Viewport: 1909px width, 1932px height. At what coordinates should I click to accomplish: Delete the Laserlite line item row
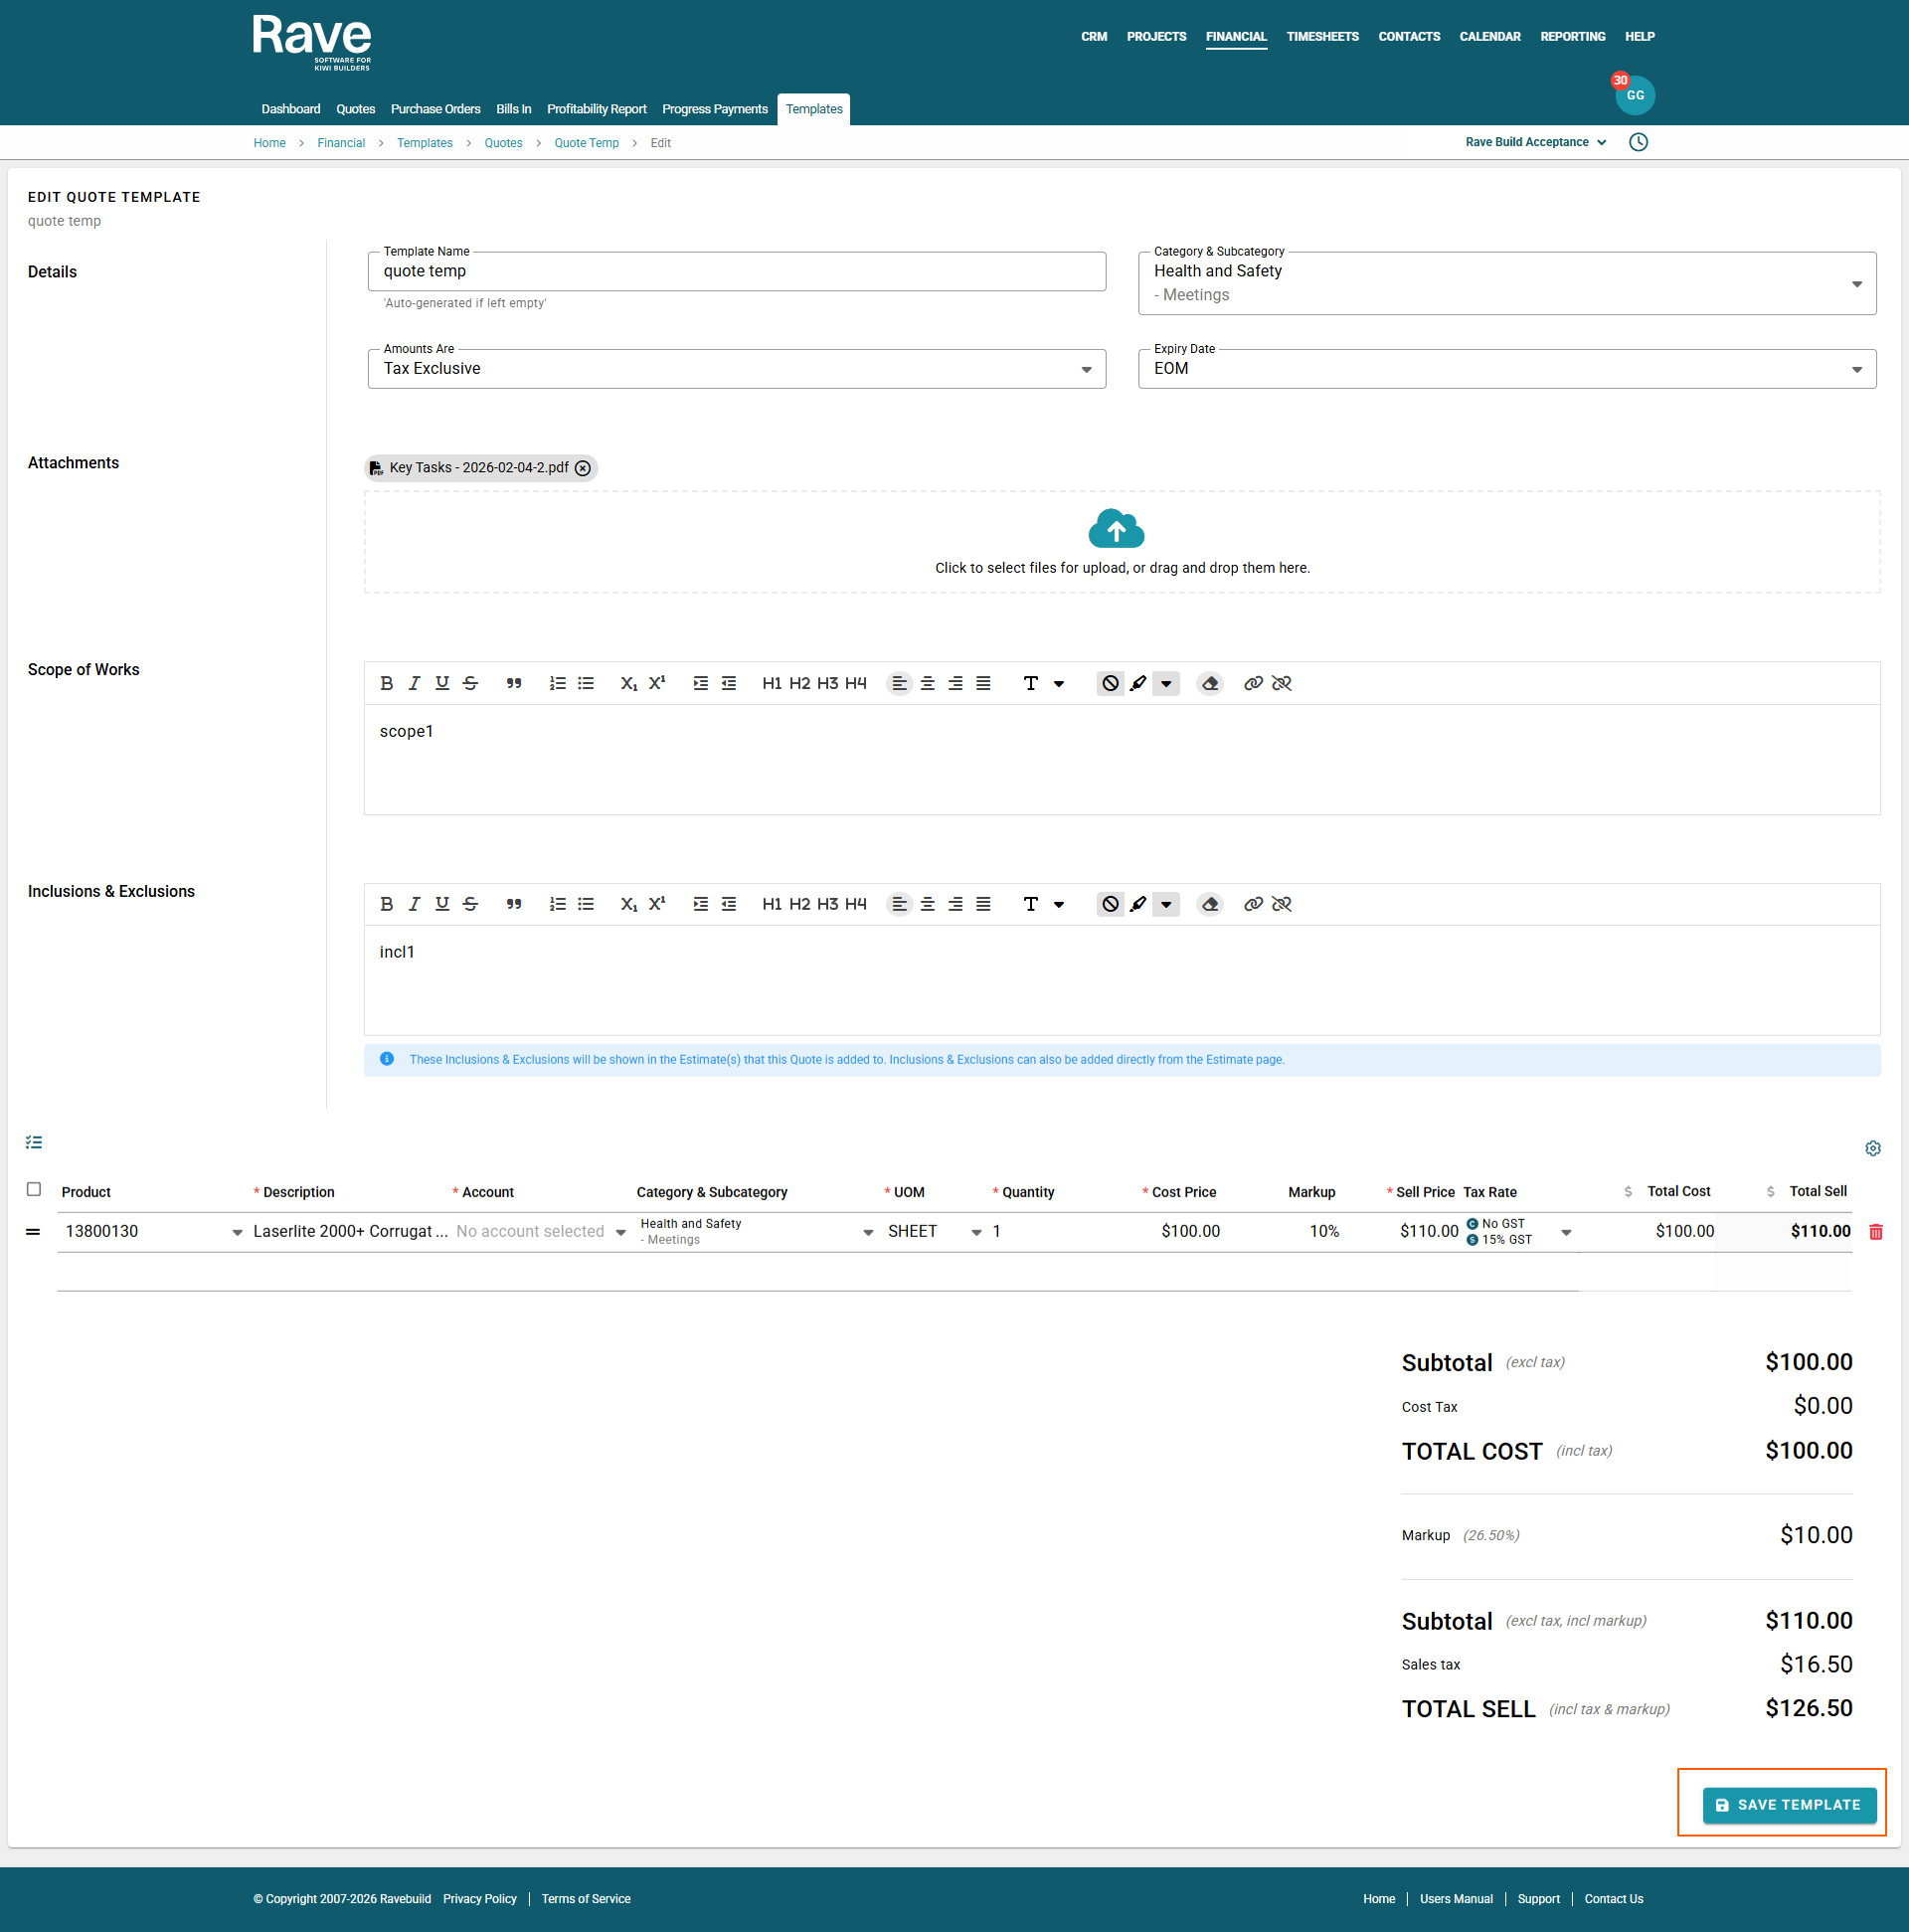[x=1876, y=1232]
